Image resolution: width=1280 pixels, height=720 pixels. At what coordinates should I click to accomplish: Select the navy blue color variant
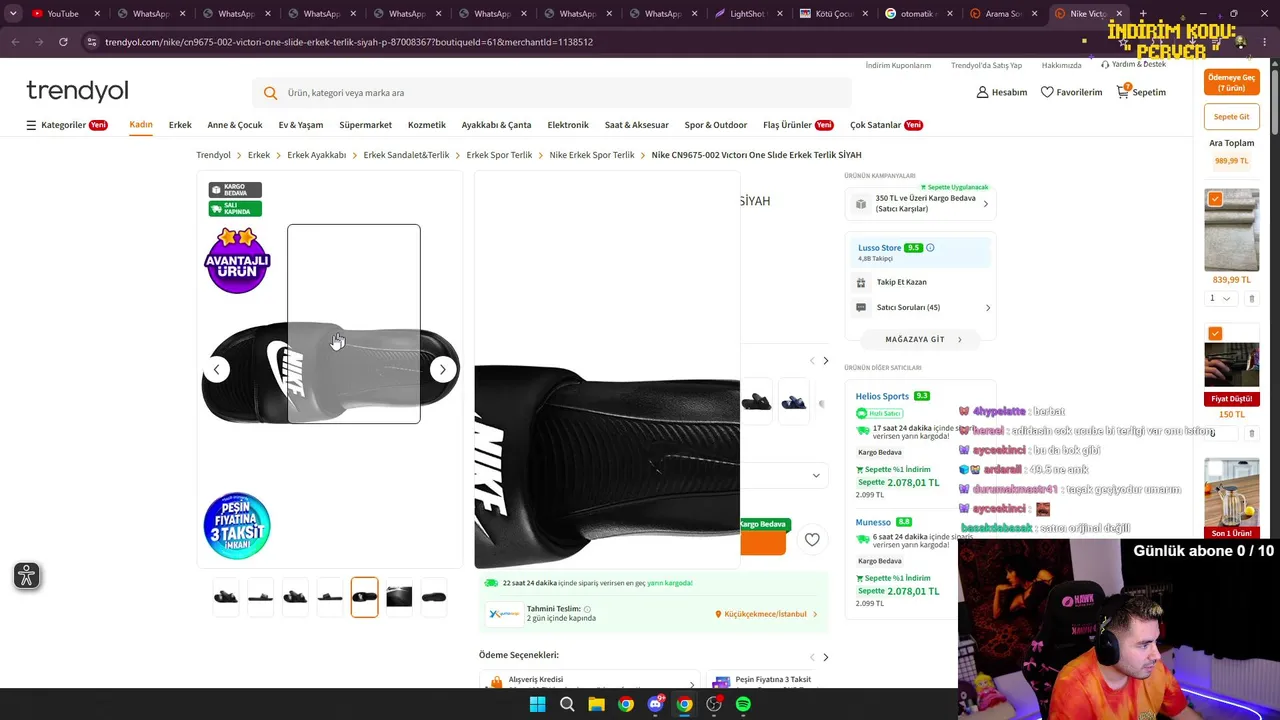pos(794,403)
